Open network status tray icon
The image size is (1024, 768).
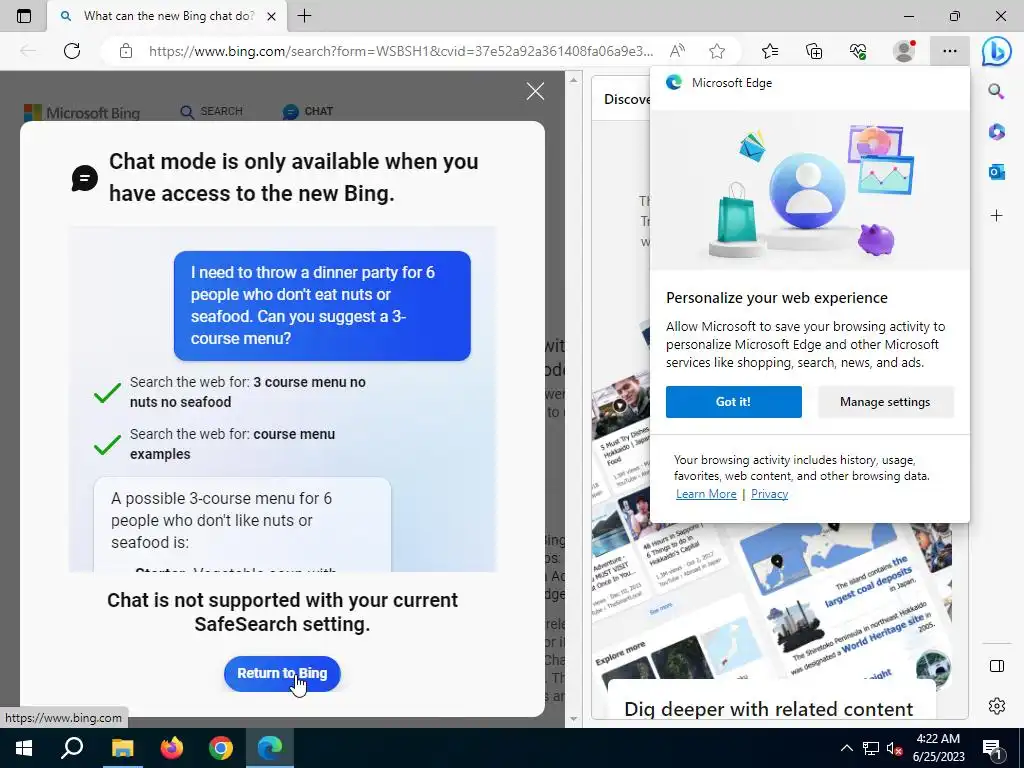point(871,748)
